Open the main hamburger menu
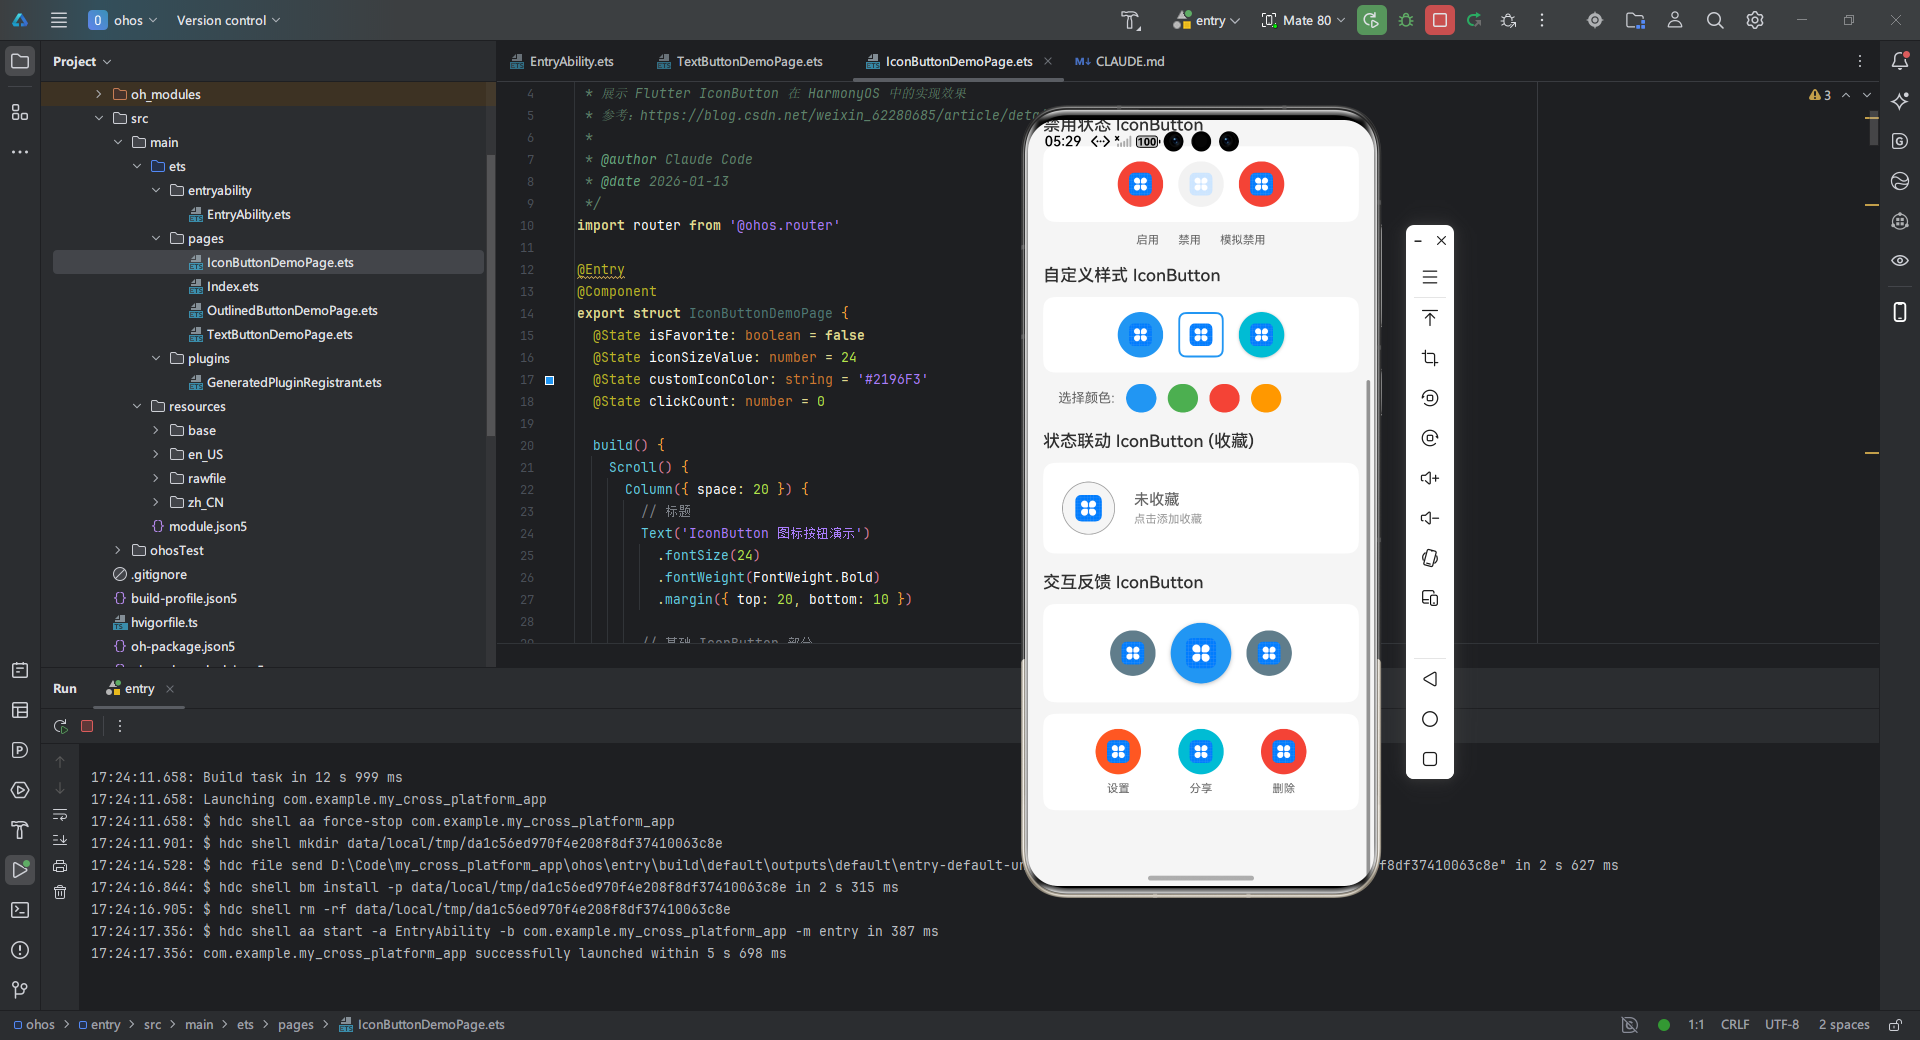The height and width of the screenshot is (1040, 1920). pos(59,20)
